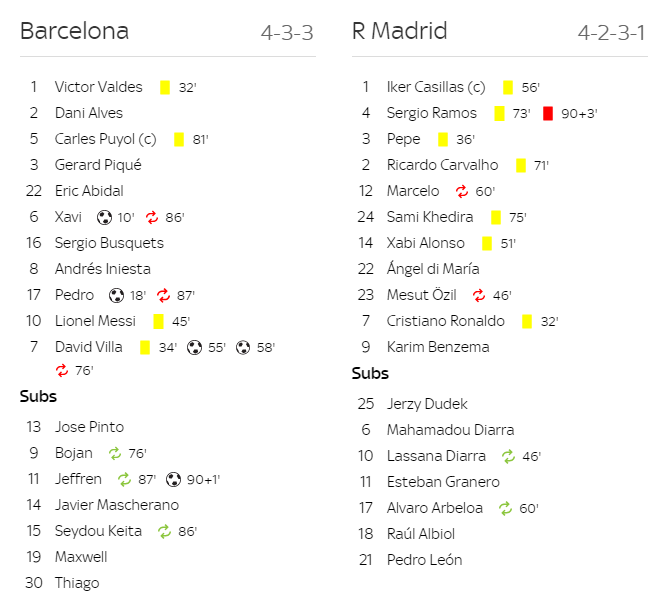Click Lionel Messi's yellow card icon
This screenshot has width=665, height=603.
tap(159, 322)
